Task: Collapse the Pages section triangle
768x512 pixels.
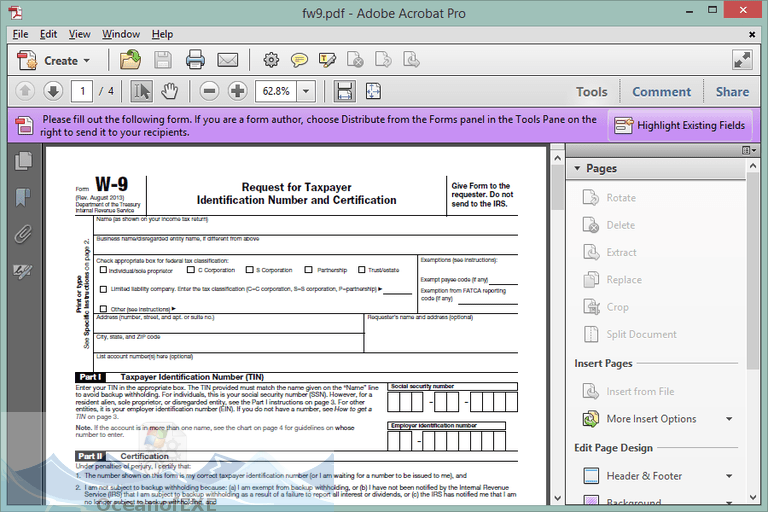Action: 577,168
